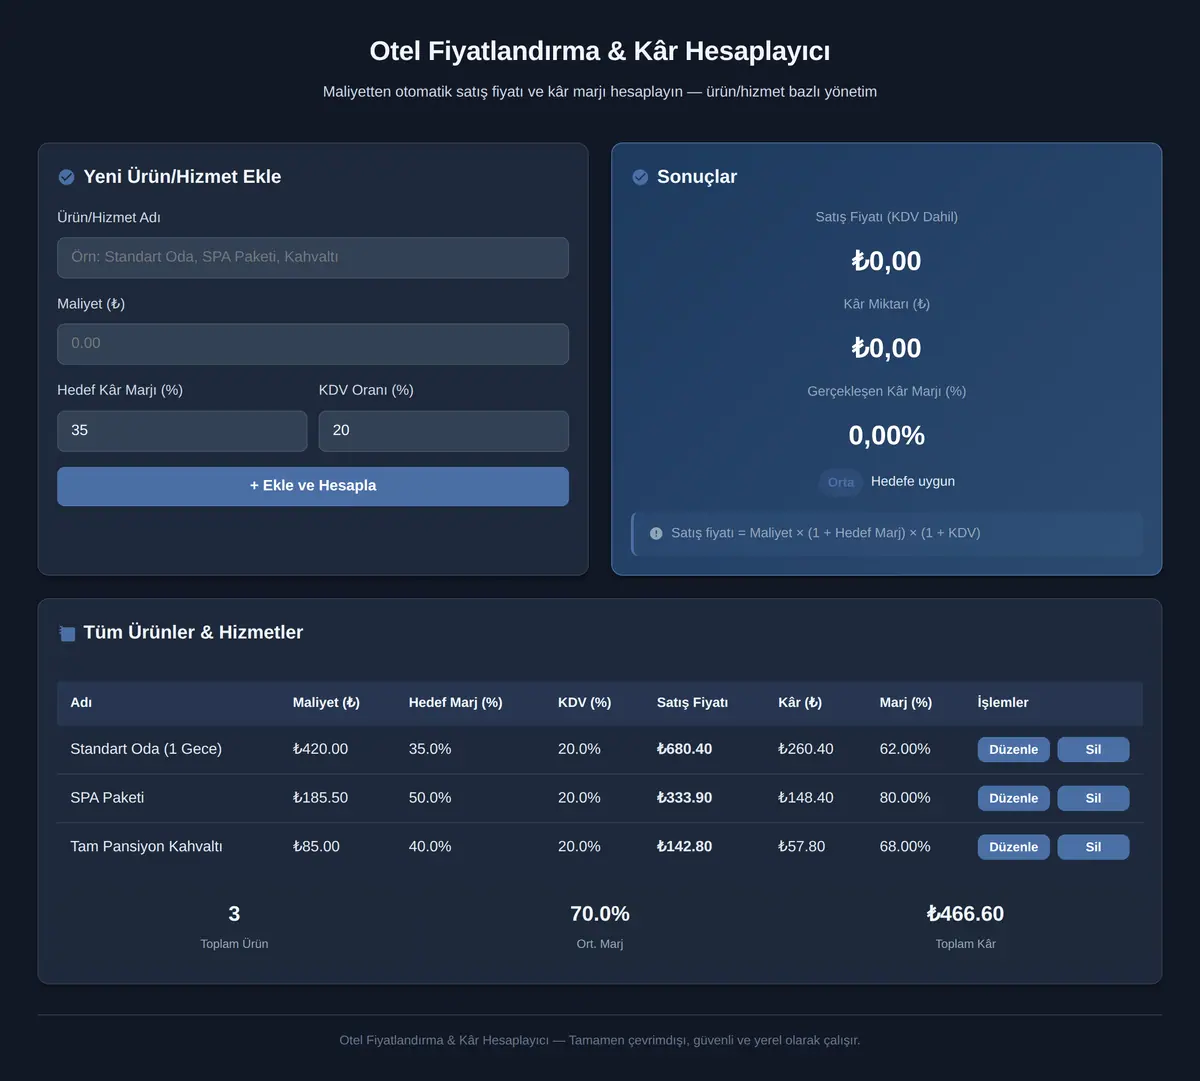This screenshot has height=1081, width=1200.
Task: Click the ₺185.50 cost cell
Action: (320, 798)
